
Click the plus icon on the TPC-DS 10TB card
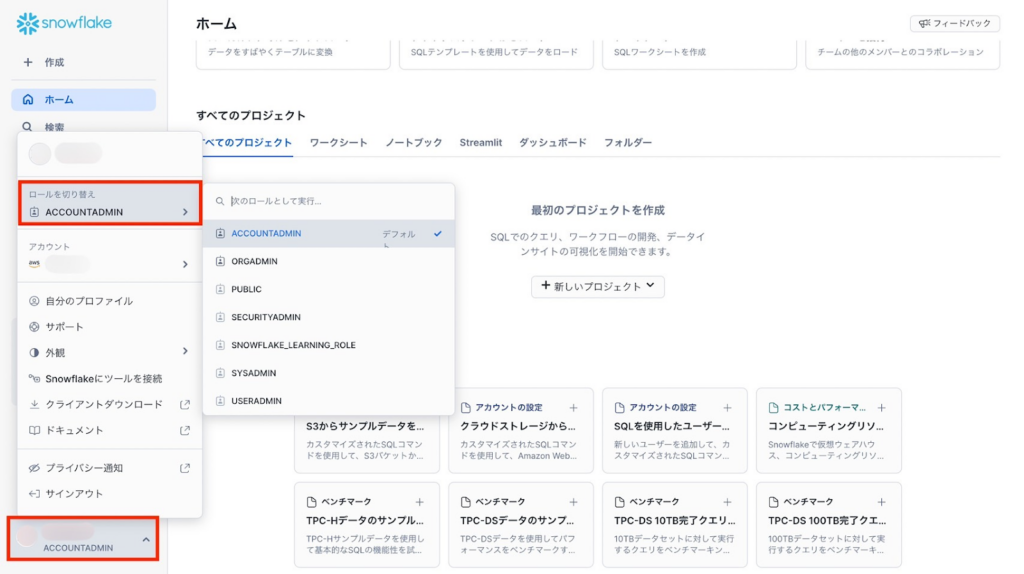coord(727,502)
